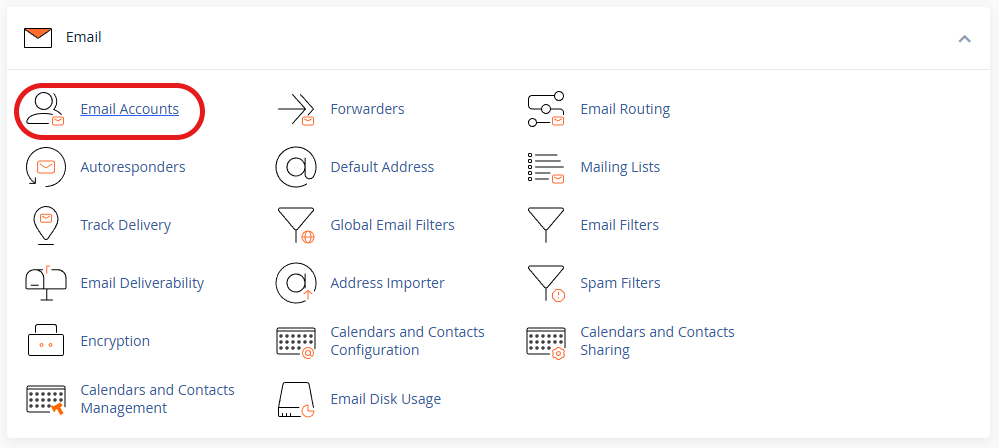Click the Email Deliverability mailbox icon

pos(45,283)
